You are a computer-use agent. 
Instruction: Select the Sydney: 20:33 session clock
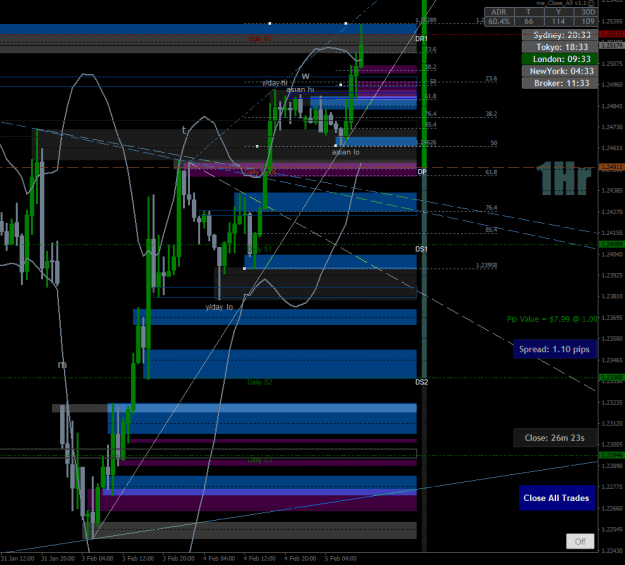click(560, 35)
